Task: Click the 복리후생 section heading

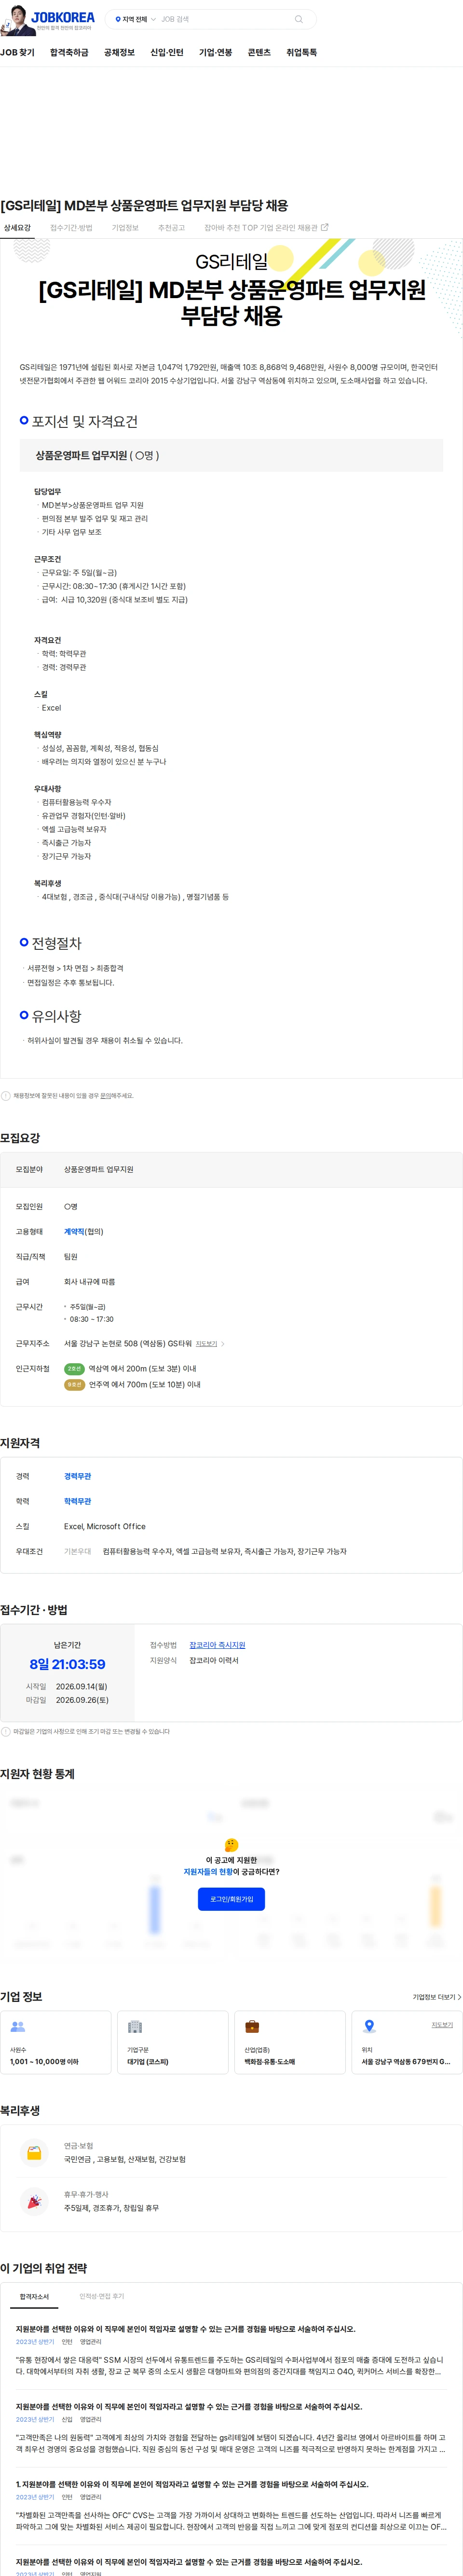Action: tap(20, 2110)
